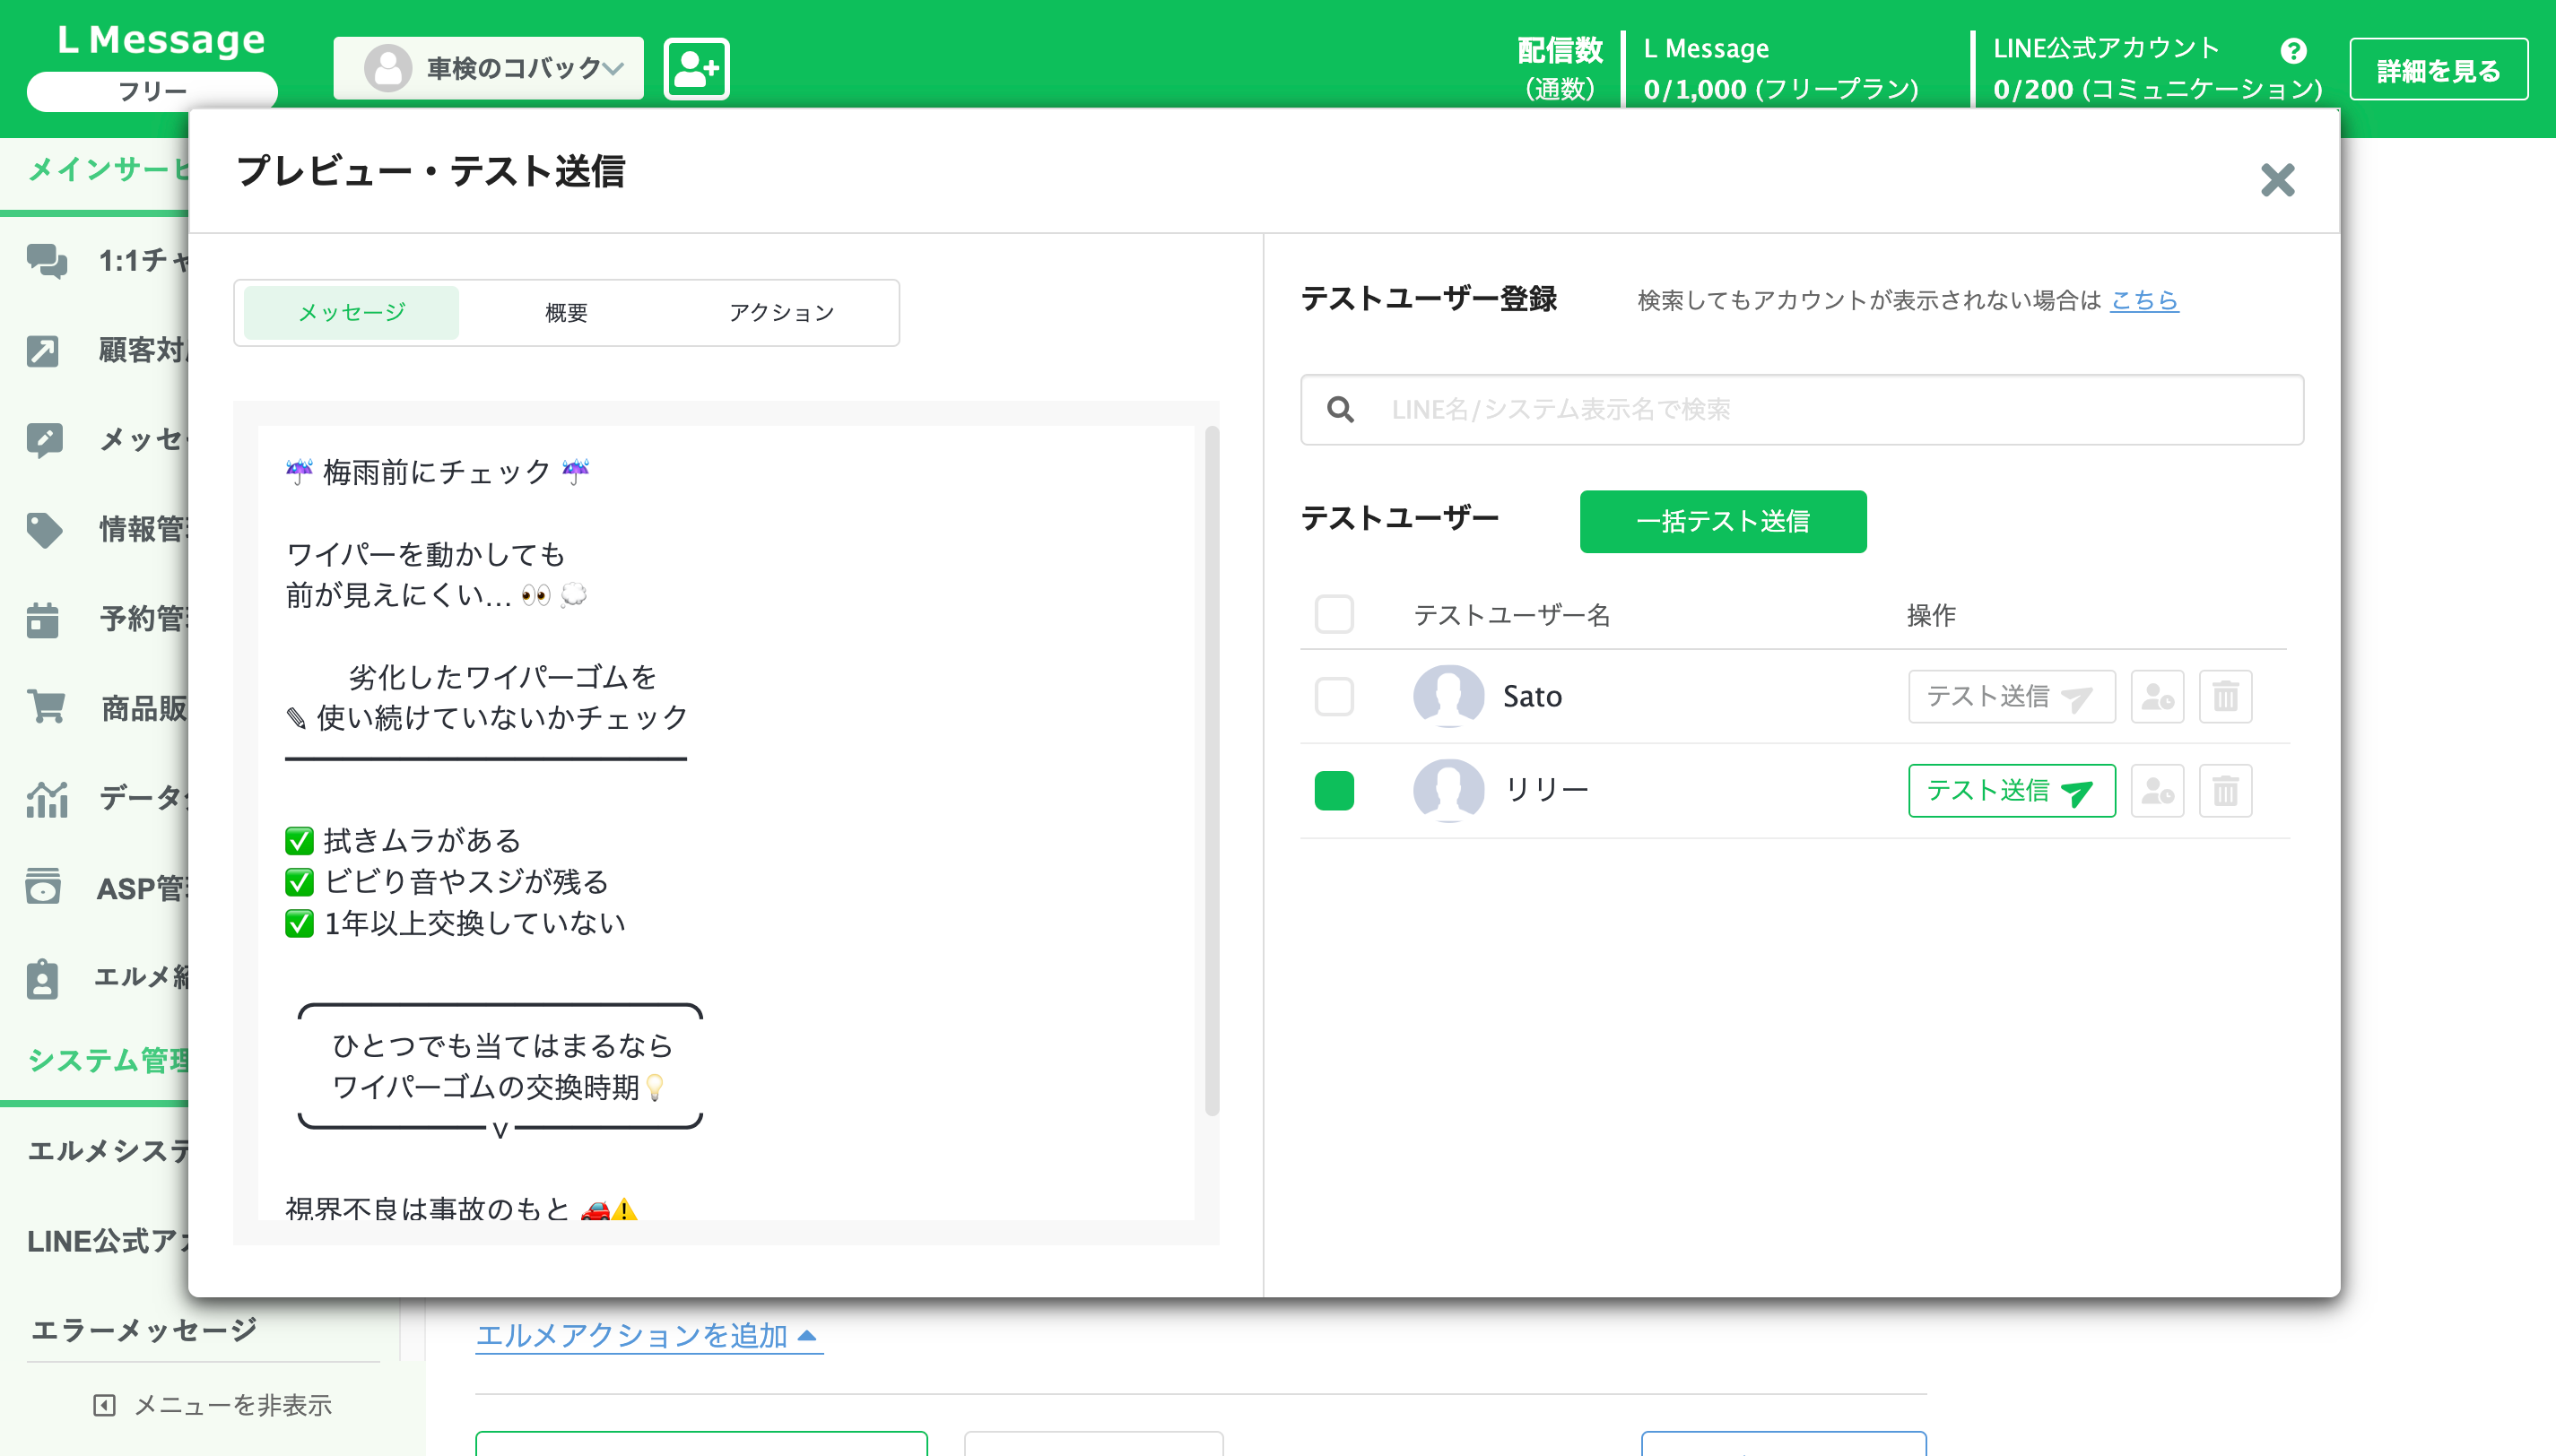Check the Sato user checkbox
Image resolution: width=2556 pixels, height=1456 pixels.
point(1334,696)
